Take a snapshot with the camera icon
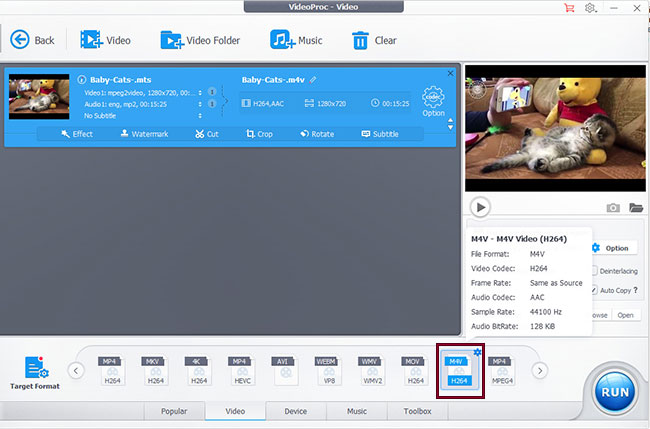650x429 pixels. 613,208
